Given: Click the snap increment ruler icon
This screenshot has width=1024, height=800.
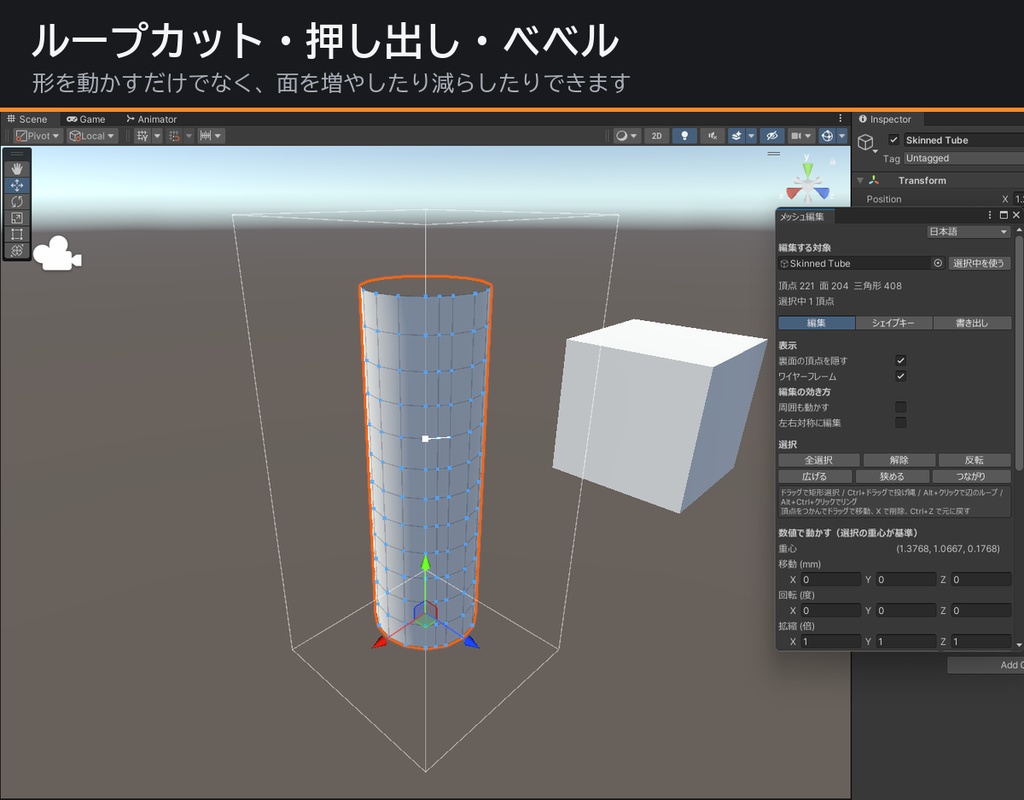Looking at the screenshot, I should click(205, 136).
